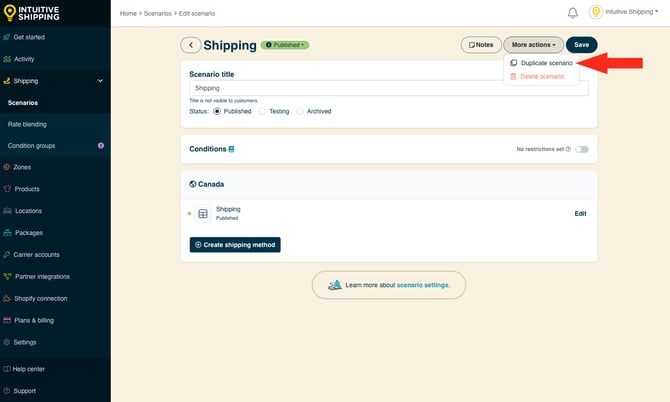The width and height of the screenshot is (670, 402).
Task: Click the back arrow button
Action: pyautogui.click(x=190, y=45)
